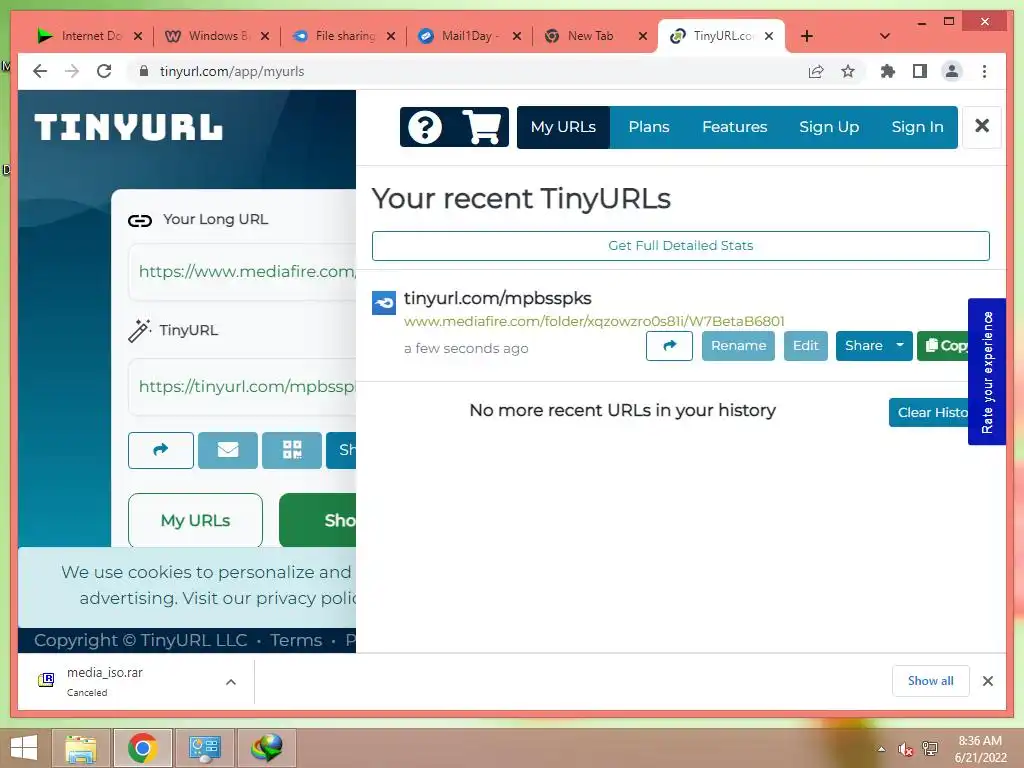
Task: Open the mediafire.com folder link in recent URLs
Action: pos(594,321)
